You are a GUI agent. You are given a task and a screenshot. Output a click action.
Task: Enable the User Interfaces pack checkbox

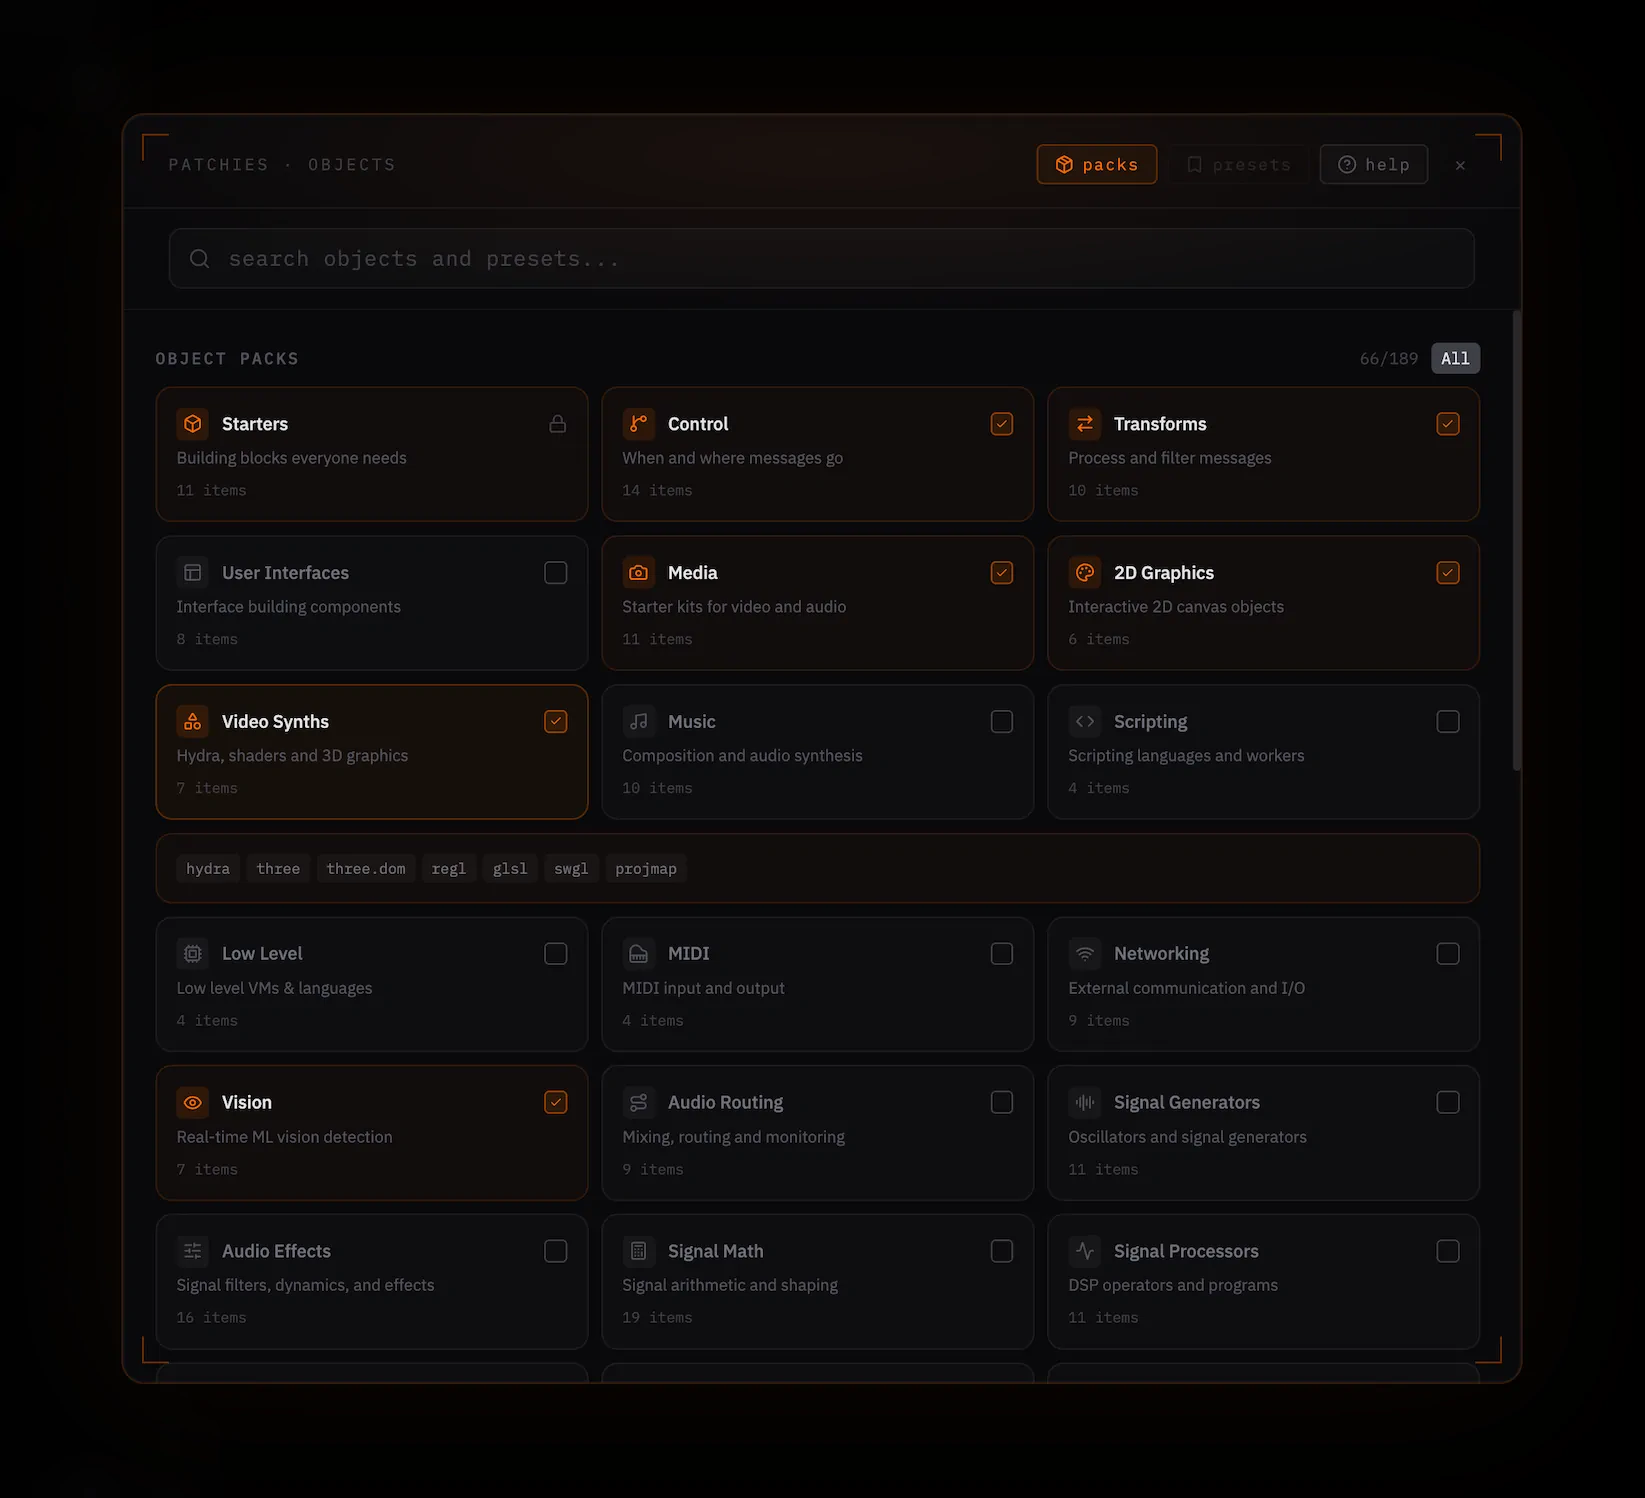[555, 573]
